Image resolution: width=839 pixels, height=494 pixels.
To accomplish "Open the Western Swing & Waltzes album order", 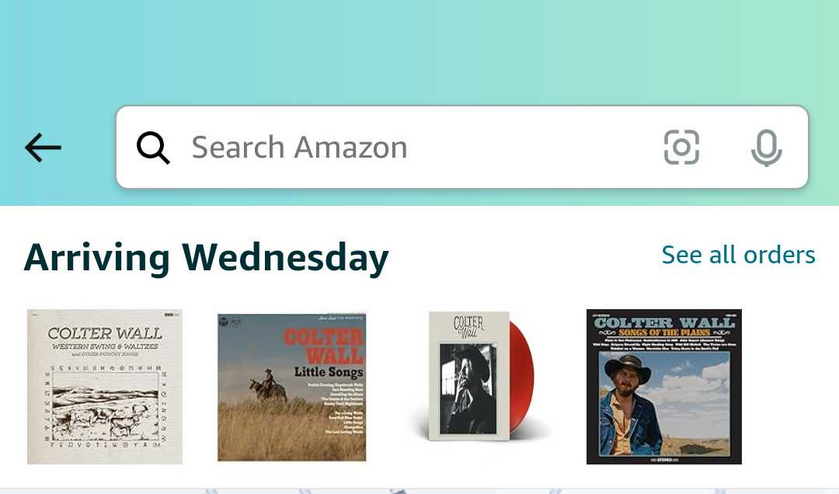I will pos(105,386).
